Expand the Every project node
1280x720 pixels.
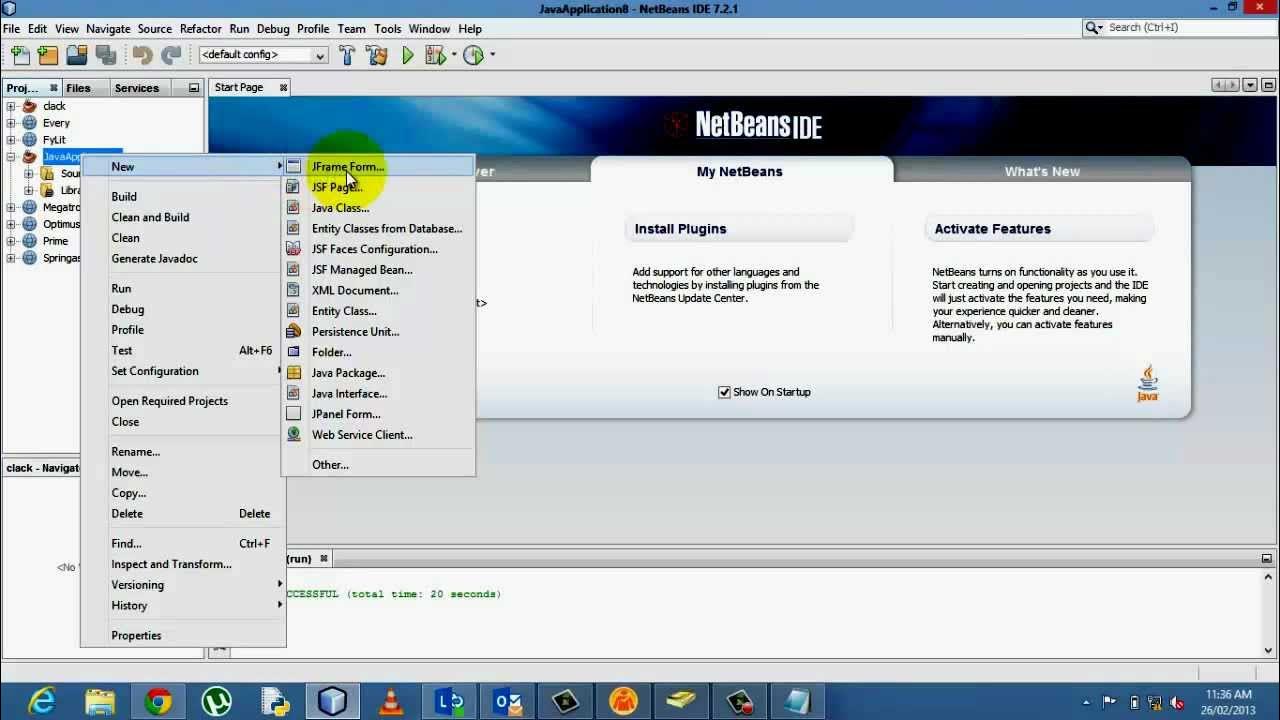click(11, 123)
